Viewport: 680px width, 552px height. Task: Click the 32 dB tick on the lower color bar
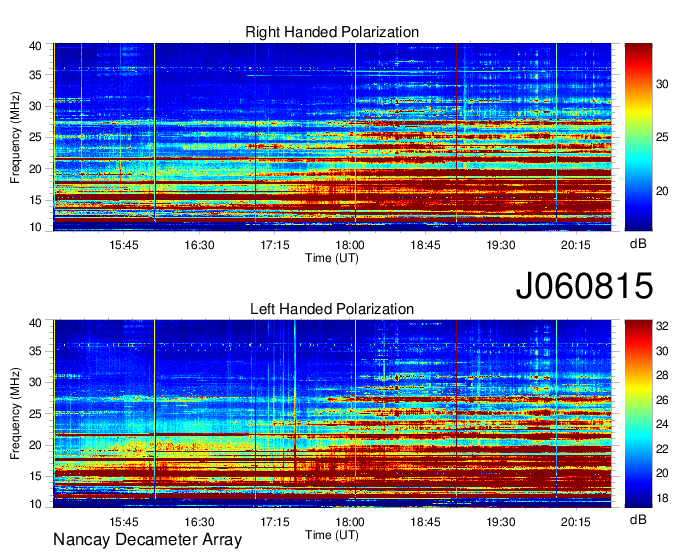pos(662,326)
